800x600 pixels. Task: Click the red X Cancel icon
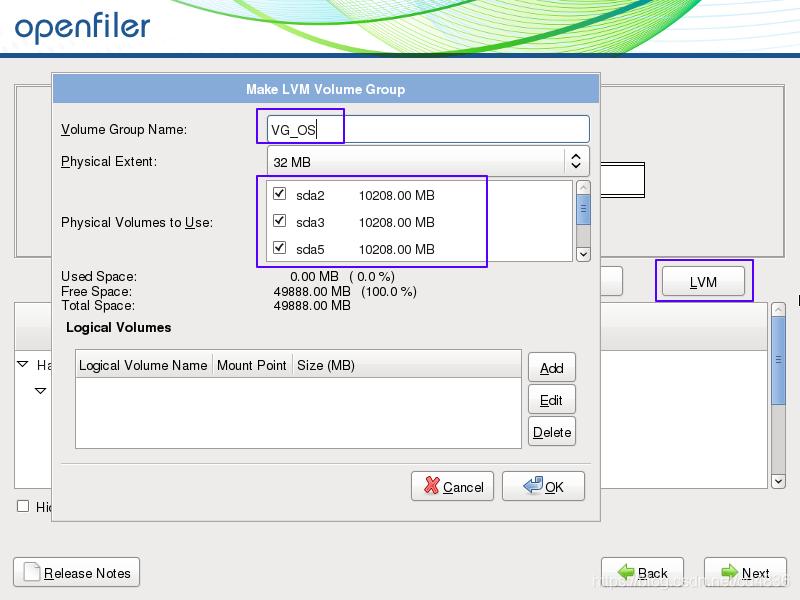click(x=432, y=486)
